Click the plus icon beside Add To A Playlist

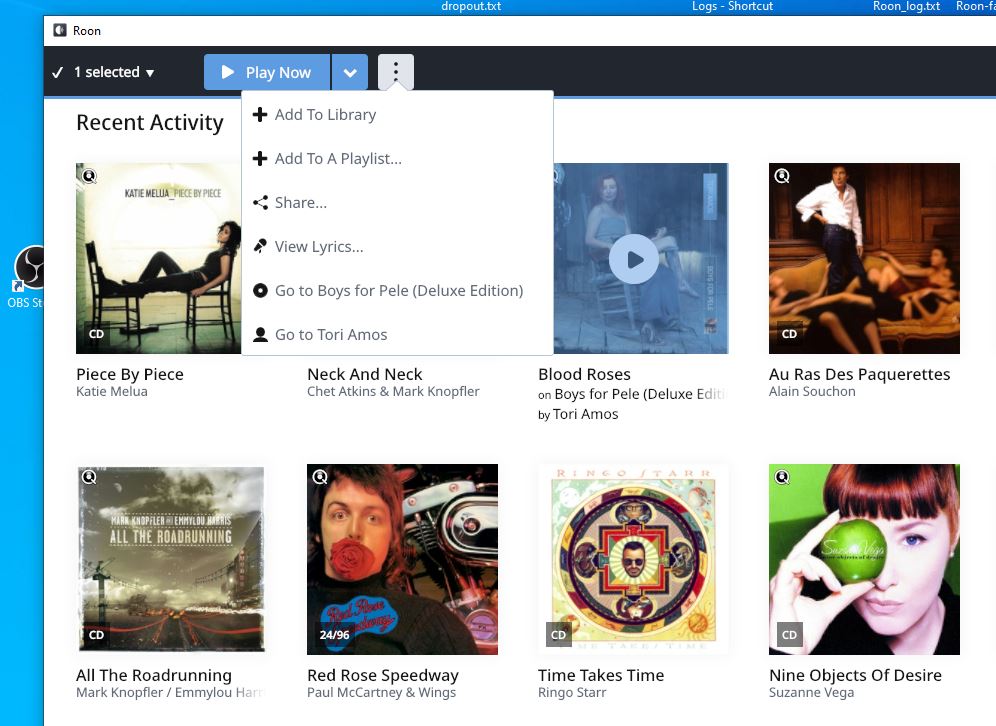point(260,158)
